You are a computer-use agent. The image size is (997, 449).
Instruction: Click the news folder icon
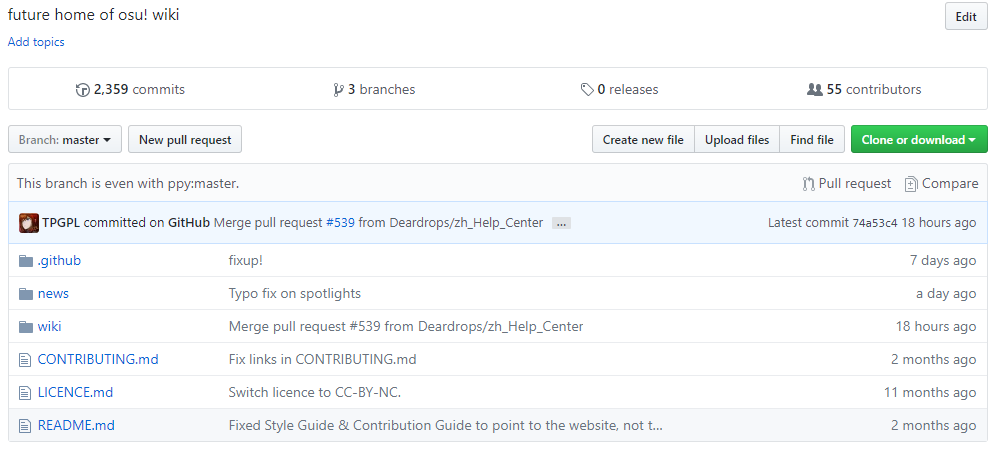point(25,294)
